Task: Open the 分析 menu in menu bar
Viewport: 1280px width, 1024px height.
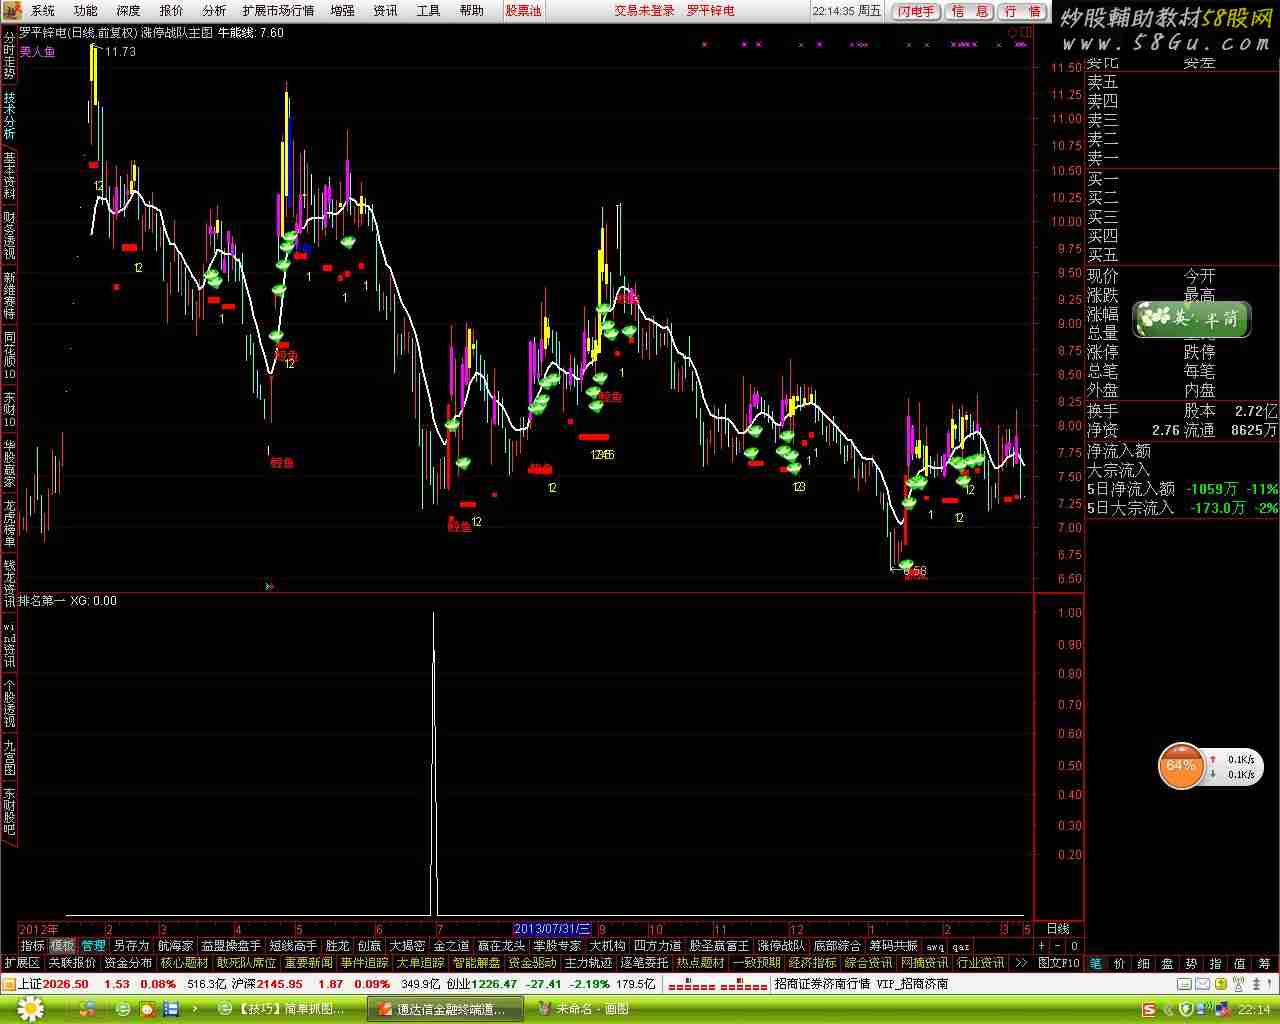Action: [214, 11]
